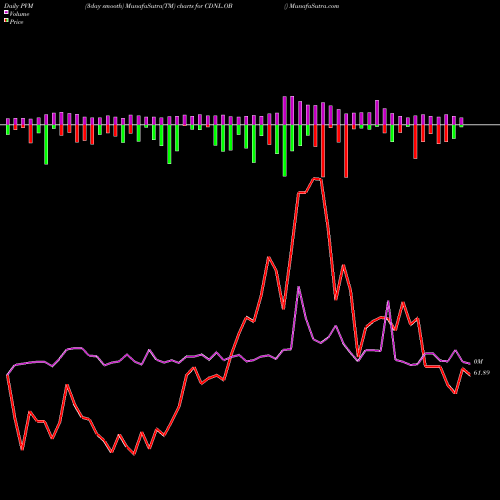Click the left start point where both lines meet

pos(7,375)
